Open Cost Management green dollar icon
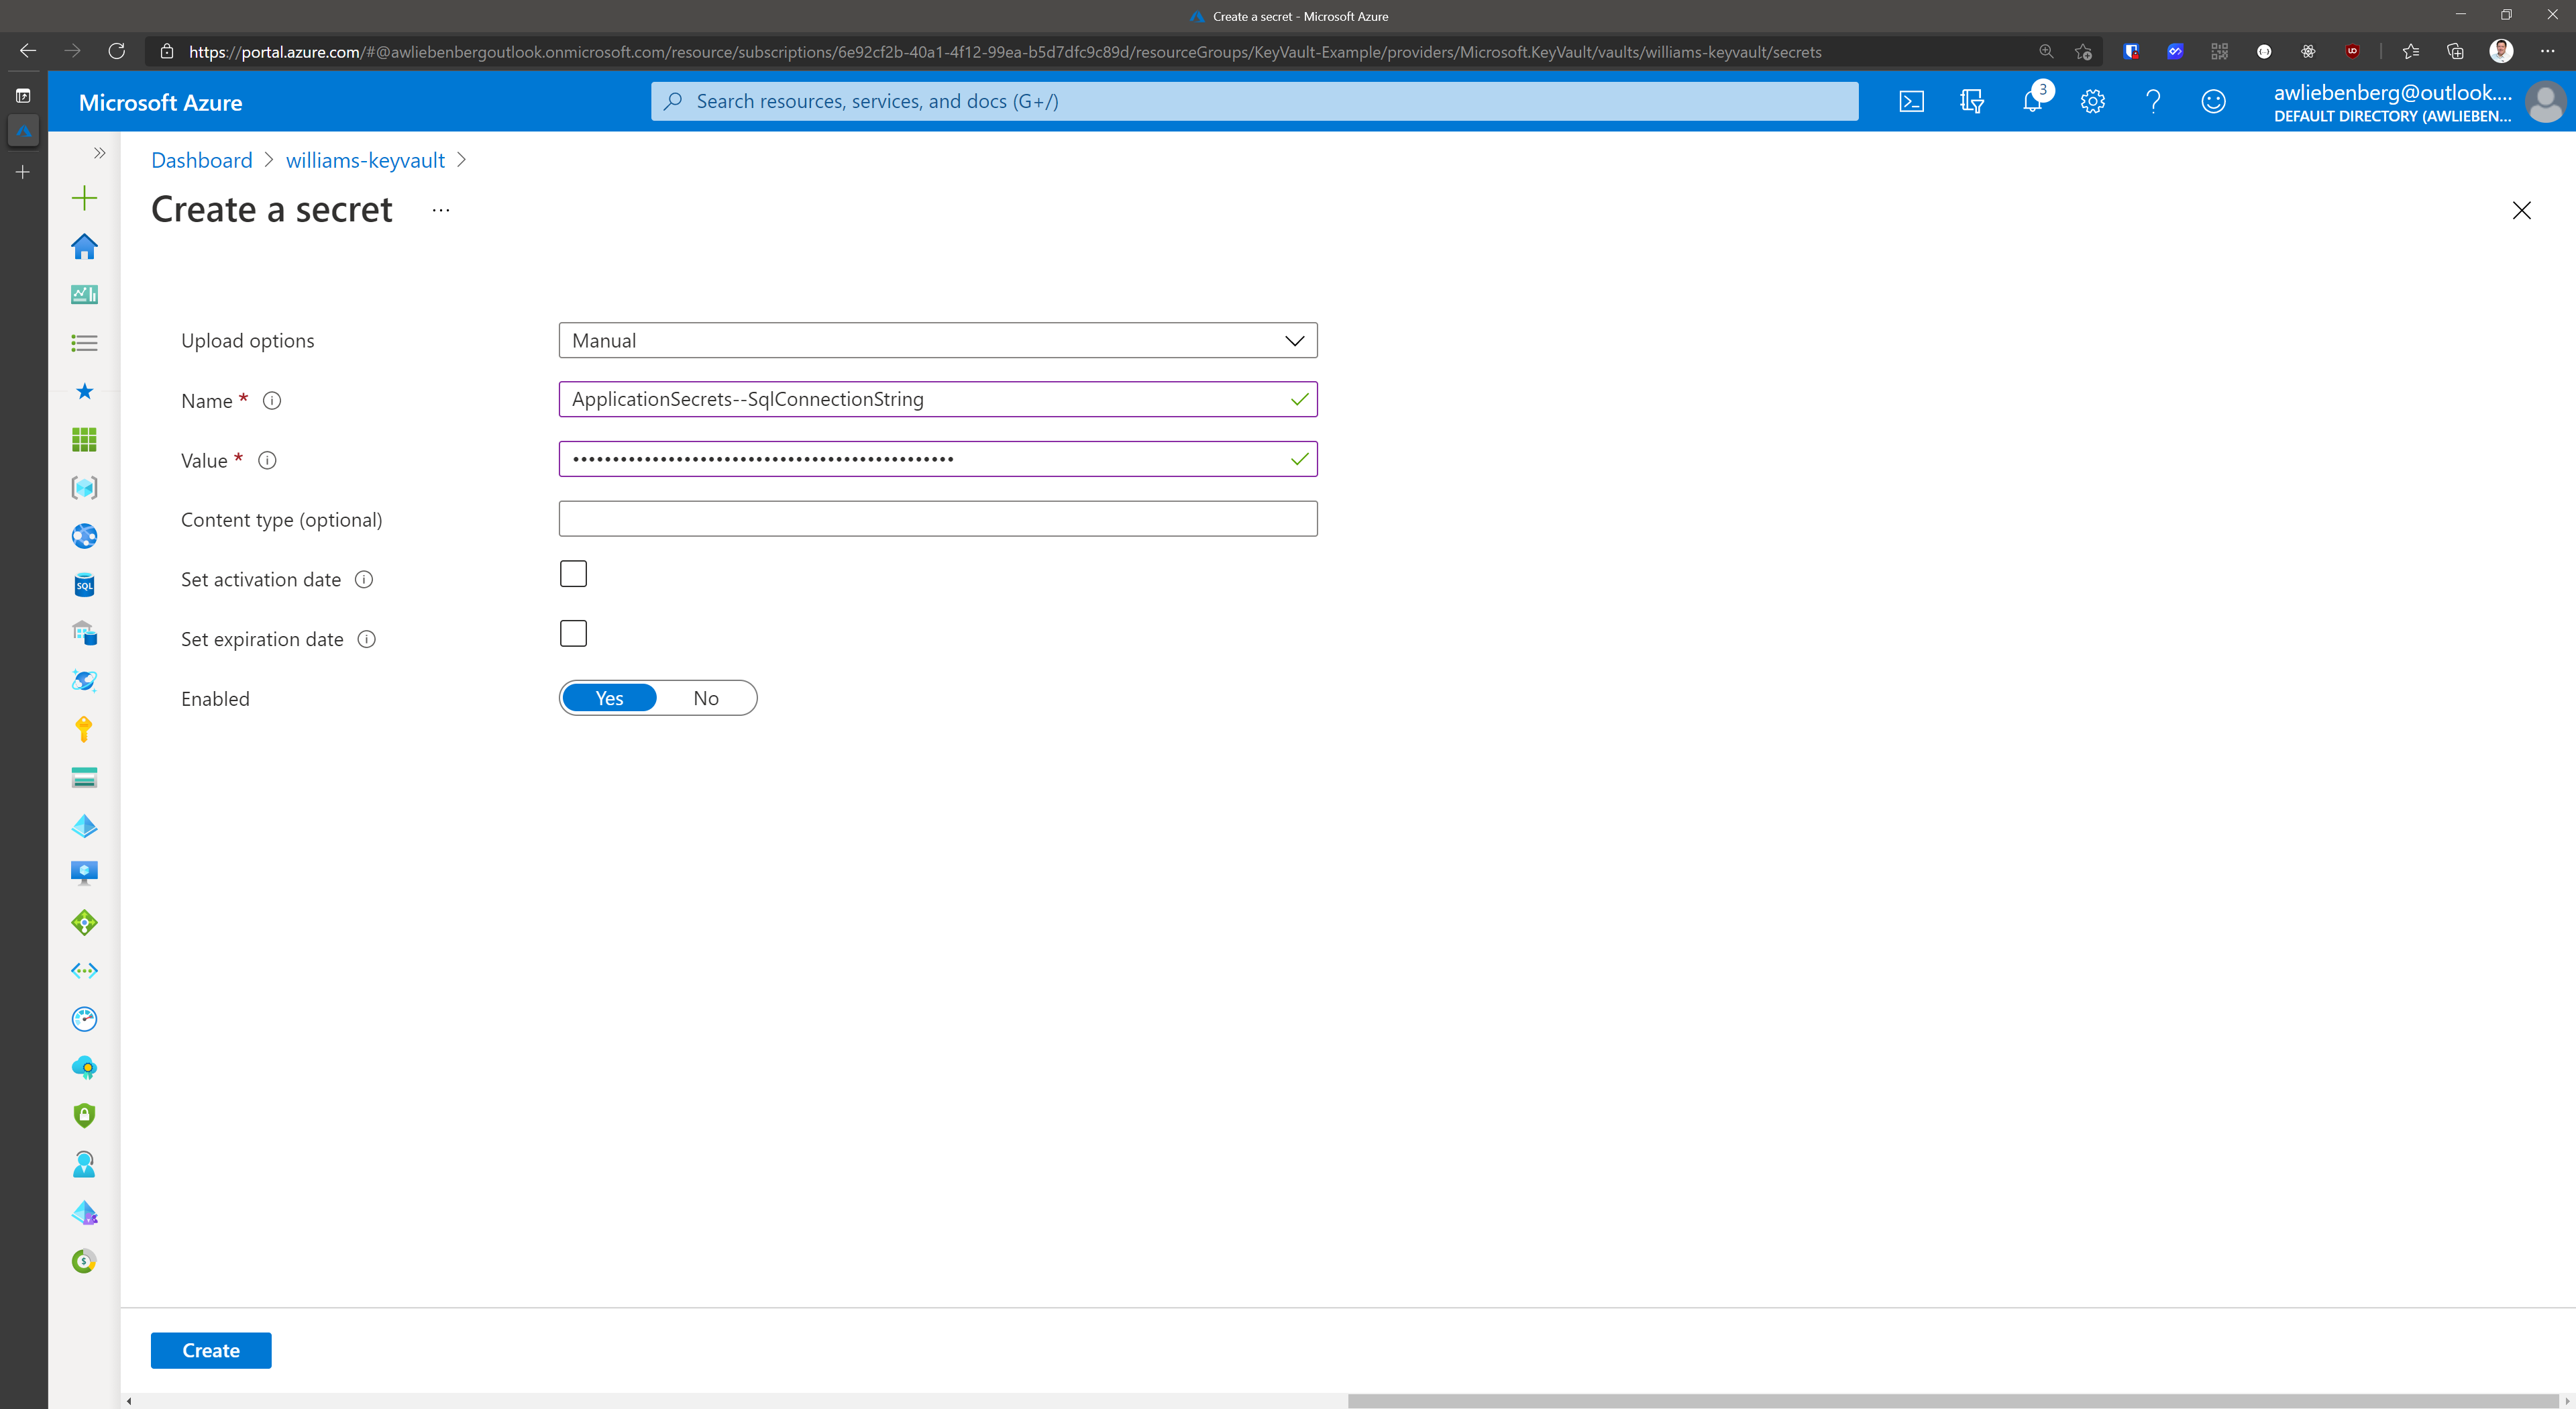Screen dimensions: 2576x1409 click(x=84, y=1260)
